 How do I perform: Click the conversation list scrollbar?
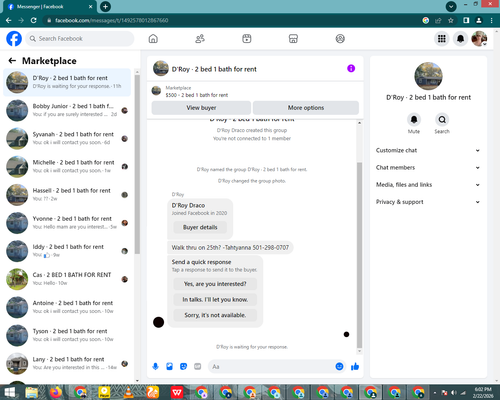point(137,165)
